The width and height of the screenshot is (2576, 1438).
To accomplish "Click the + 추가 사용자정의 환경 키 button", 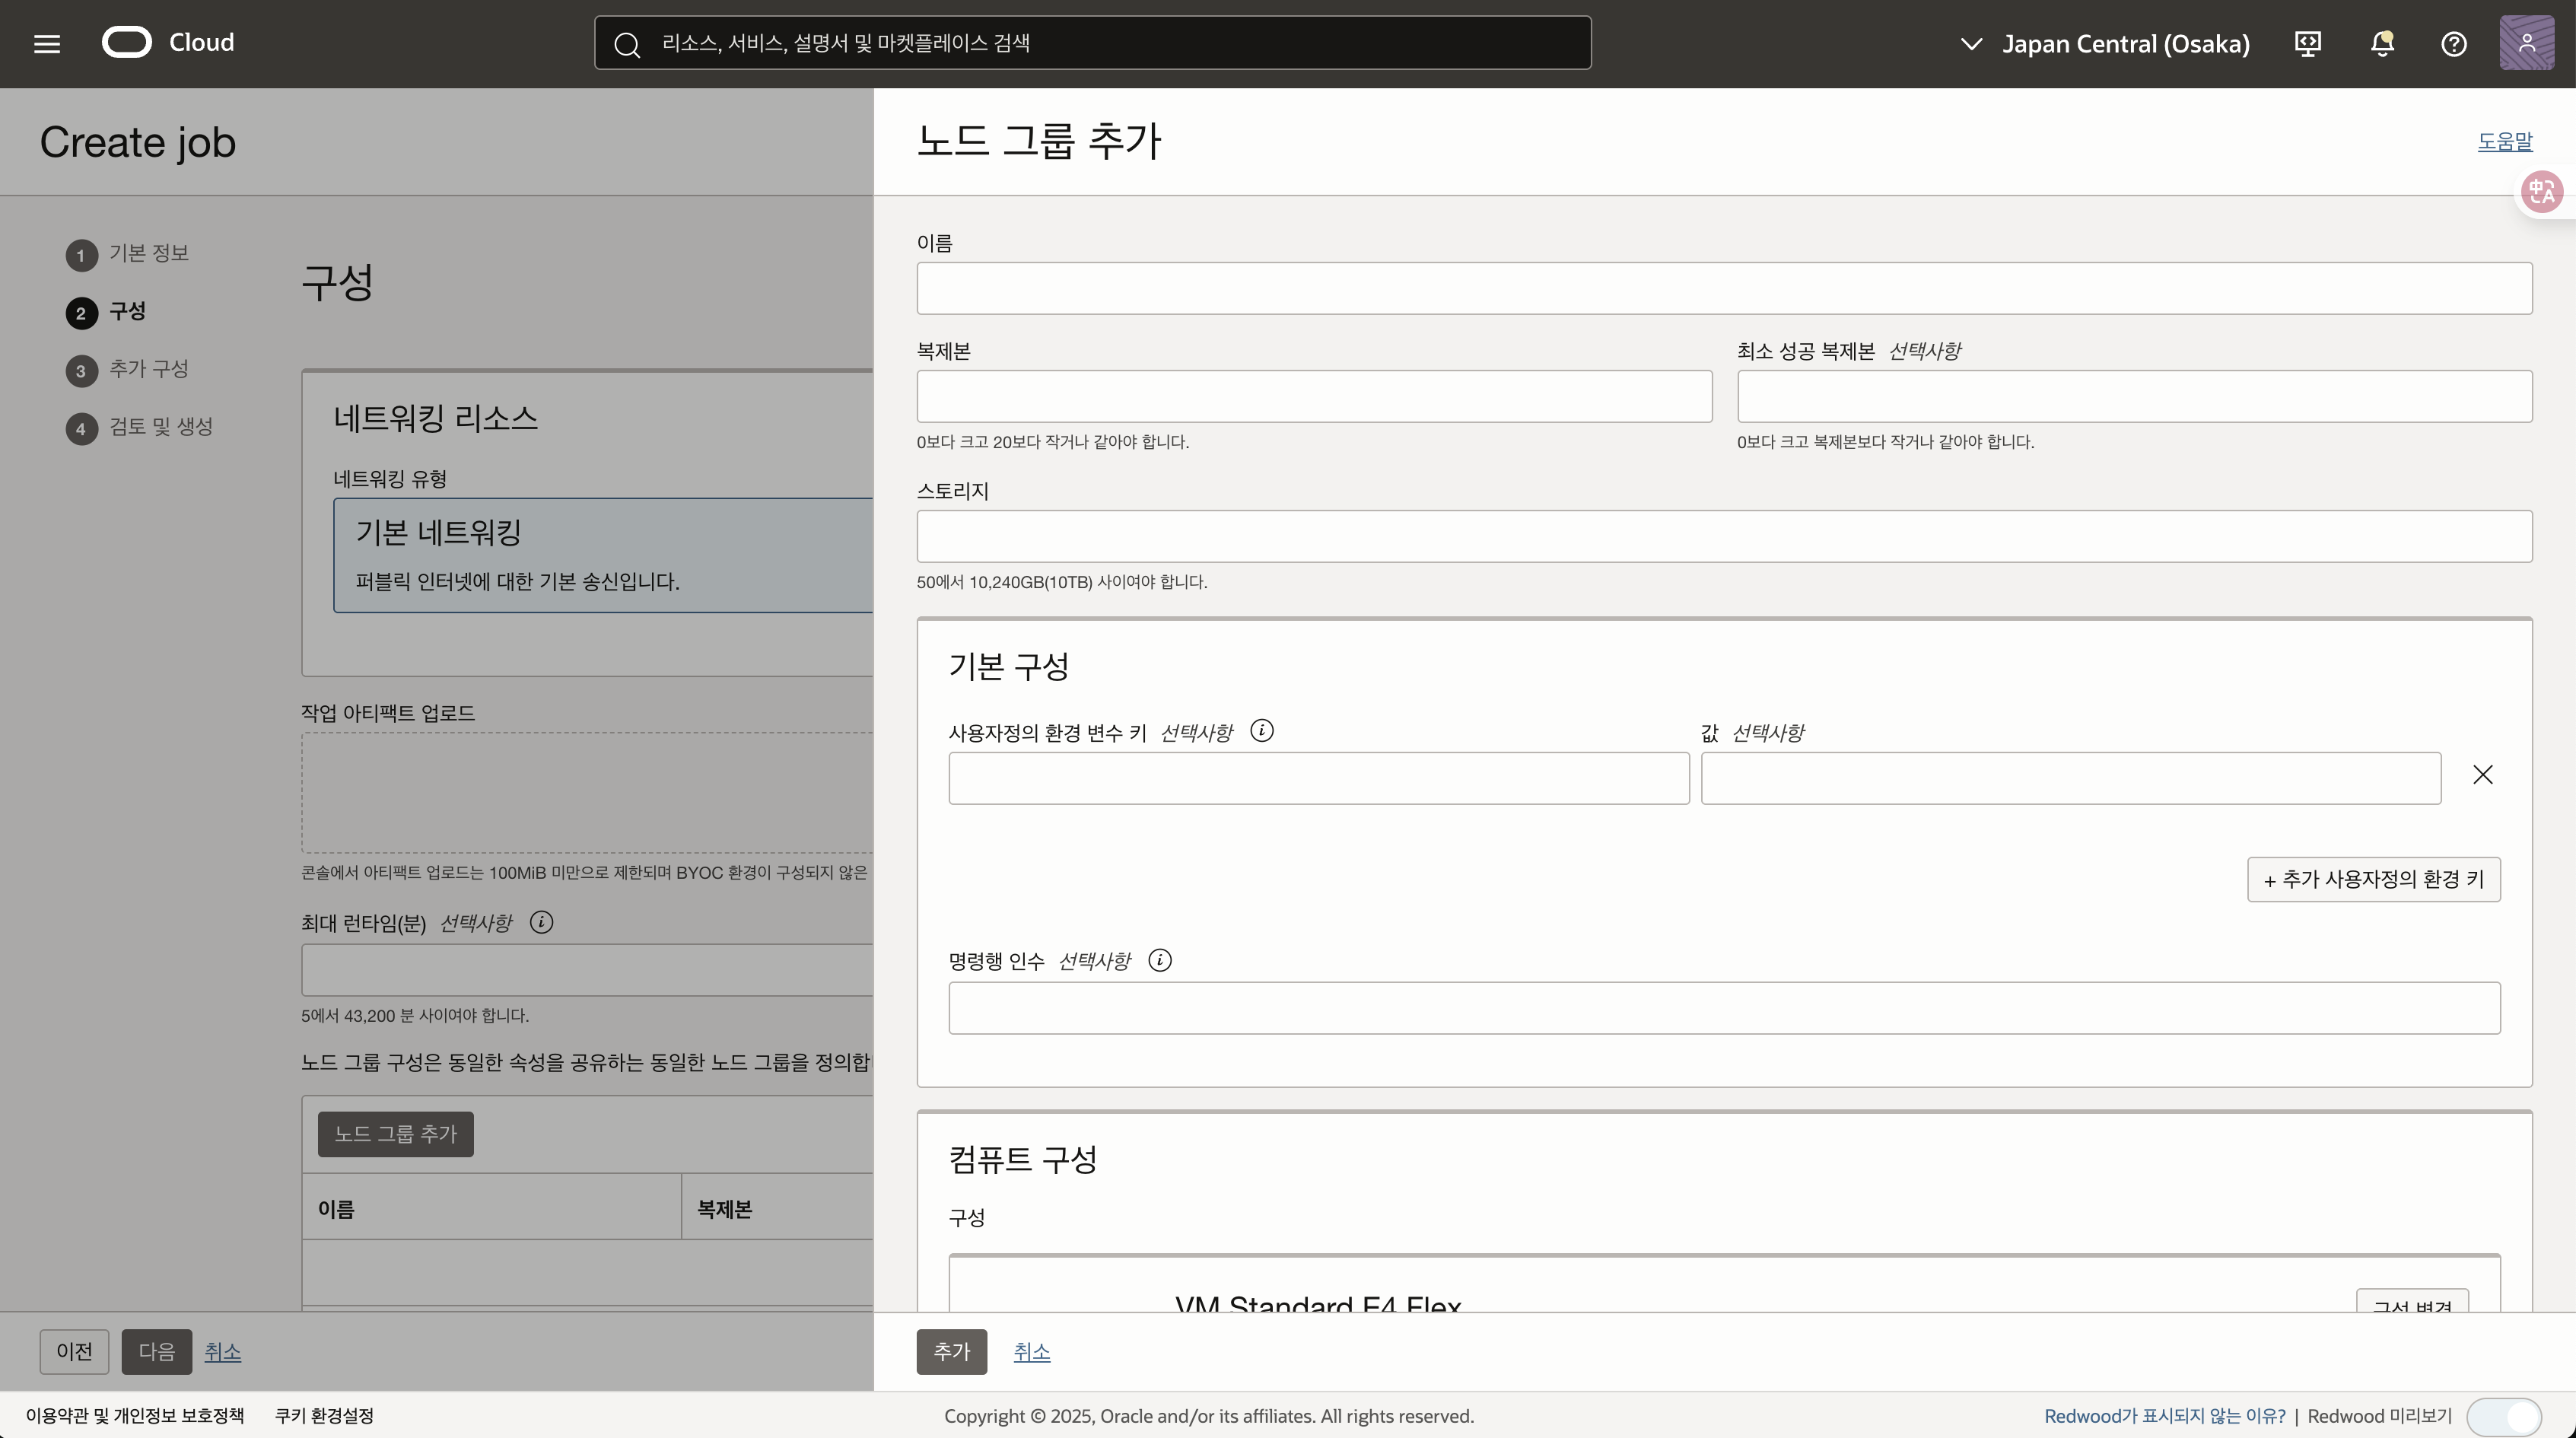I will pyautogui.click(x=2373, y=880).
